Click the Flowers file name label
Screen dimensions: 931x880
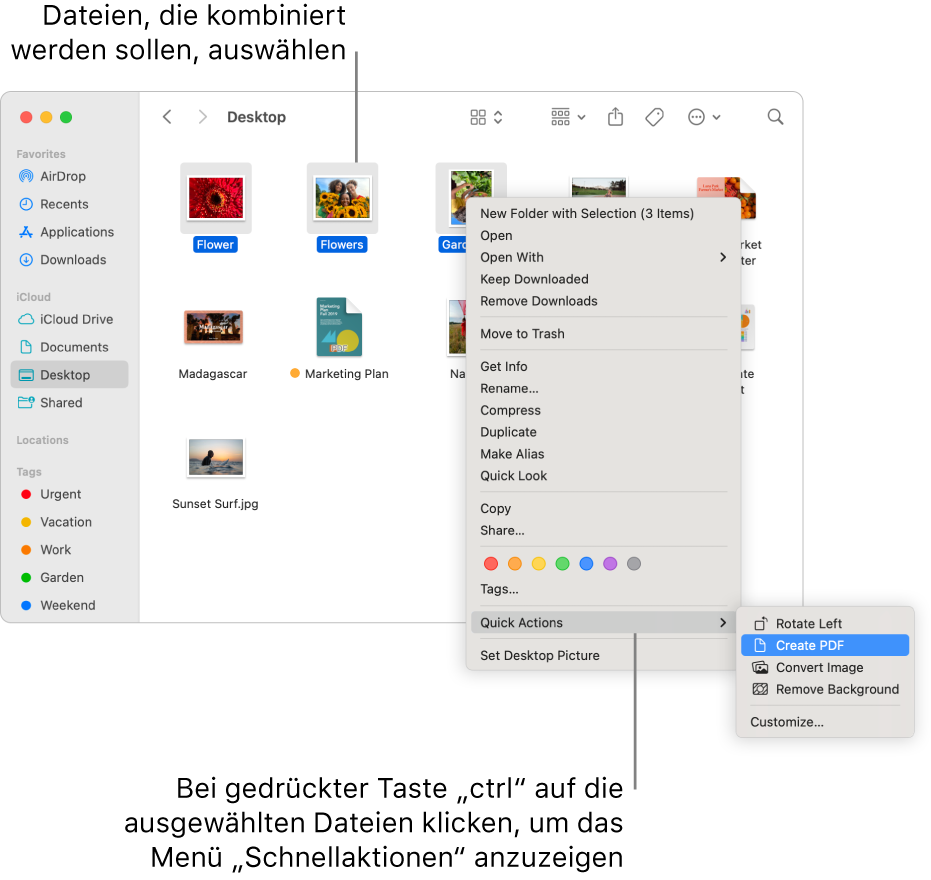tap(342, 245)
